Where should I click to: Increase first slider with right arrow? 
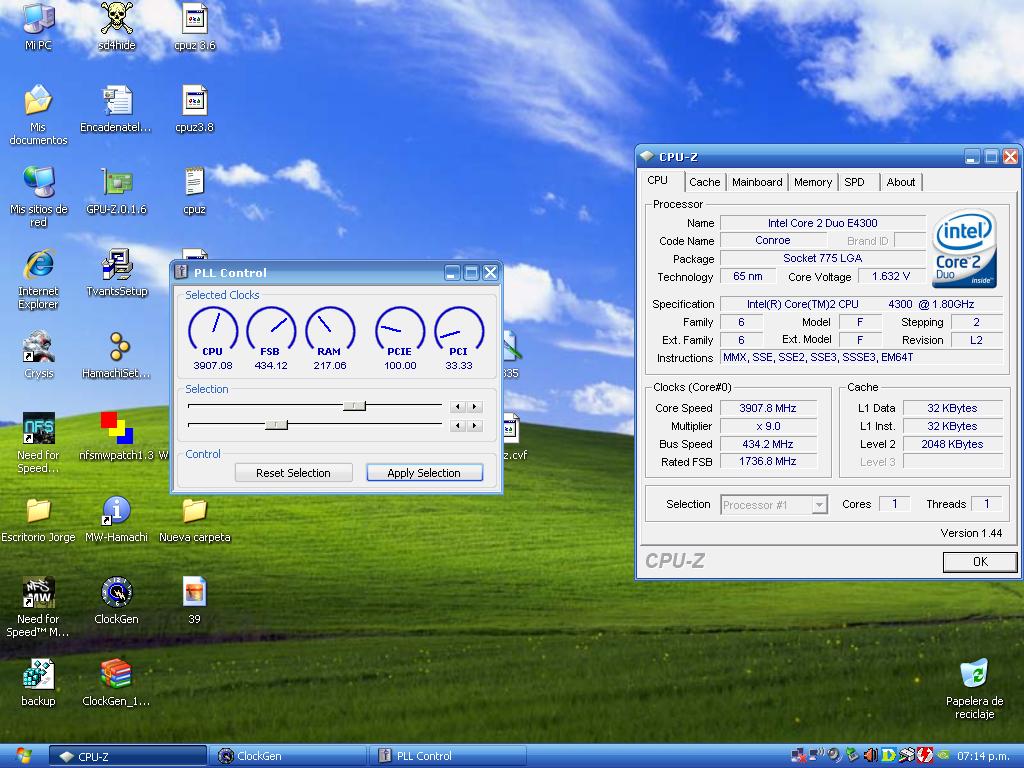coord(475,407)
